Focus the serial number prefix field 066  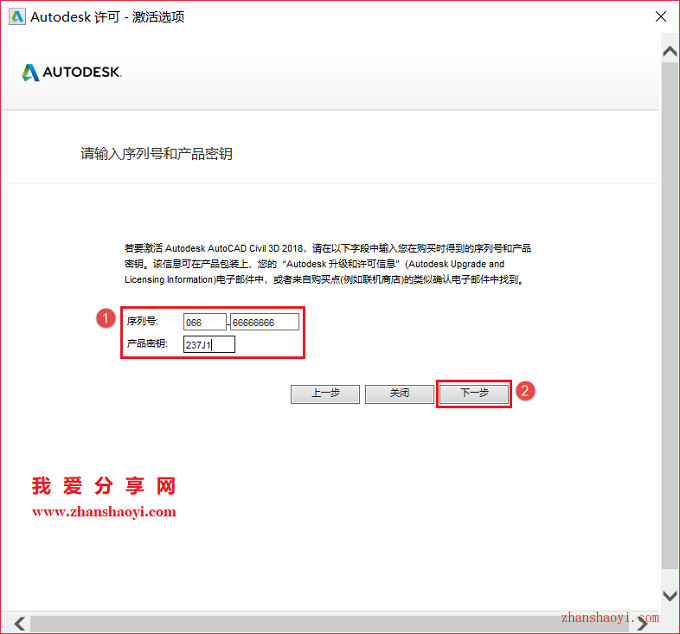pos(205,322)
